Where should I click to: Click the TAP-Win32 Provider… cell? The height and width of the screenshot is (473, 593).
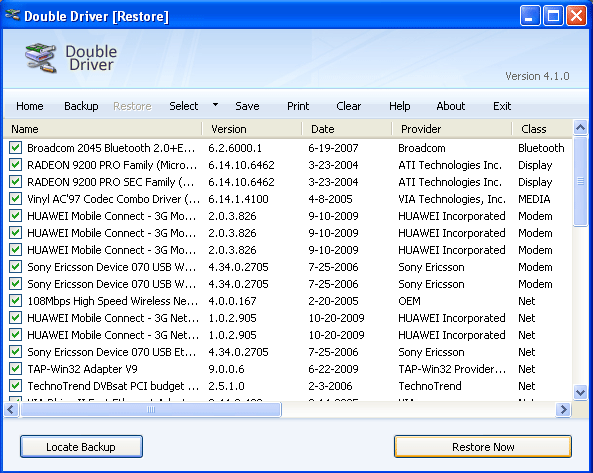452,369
